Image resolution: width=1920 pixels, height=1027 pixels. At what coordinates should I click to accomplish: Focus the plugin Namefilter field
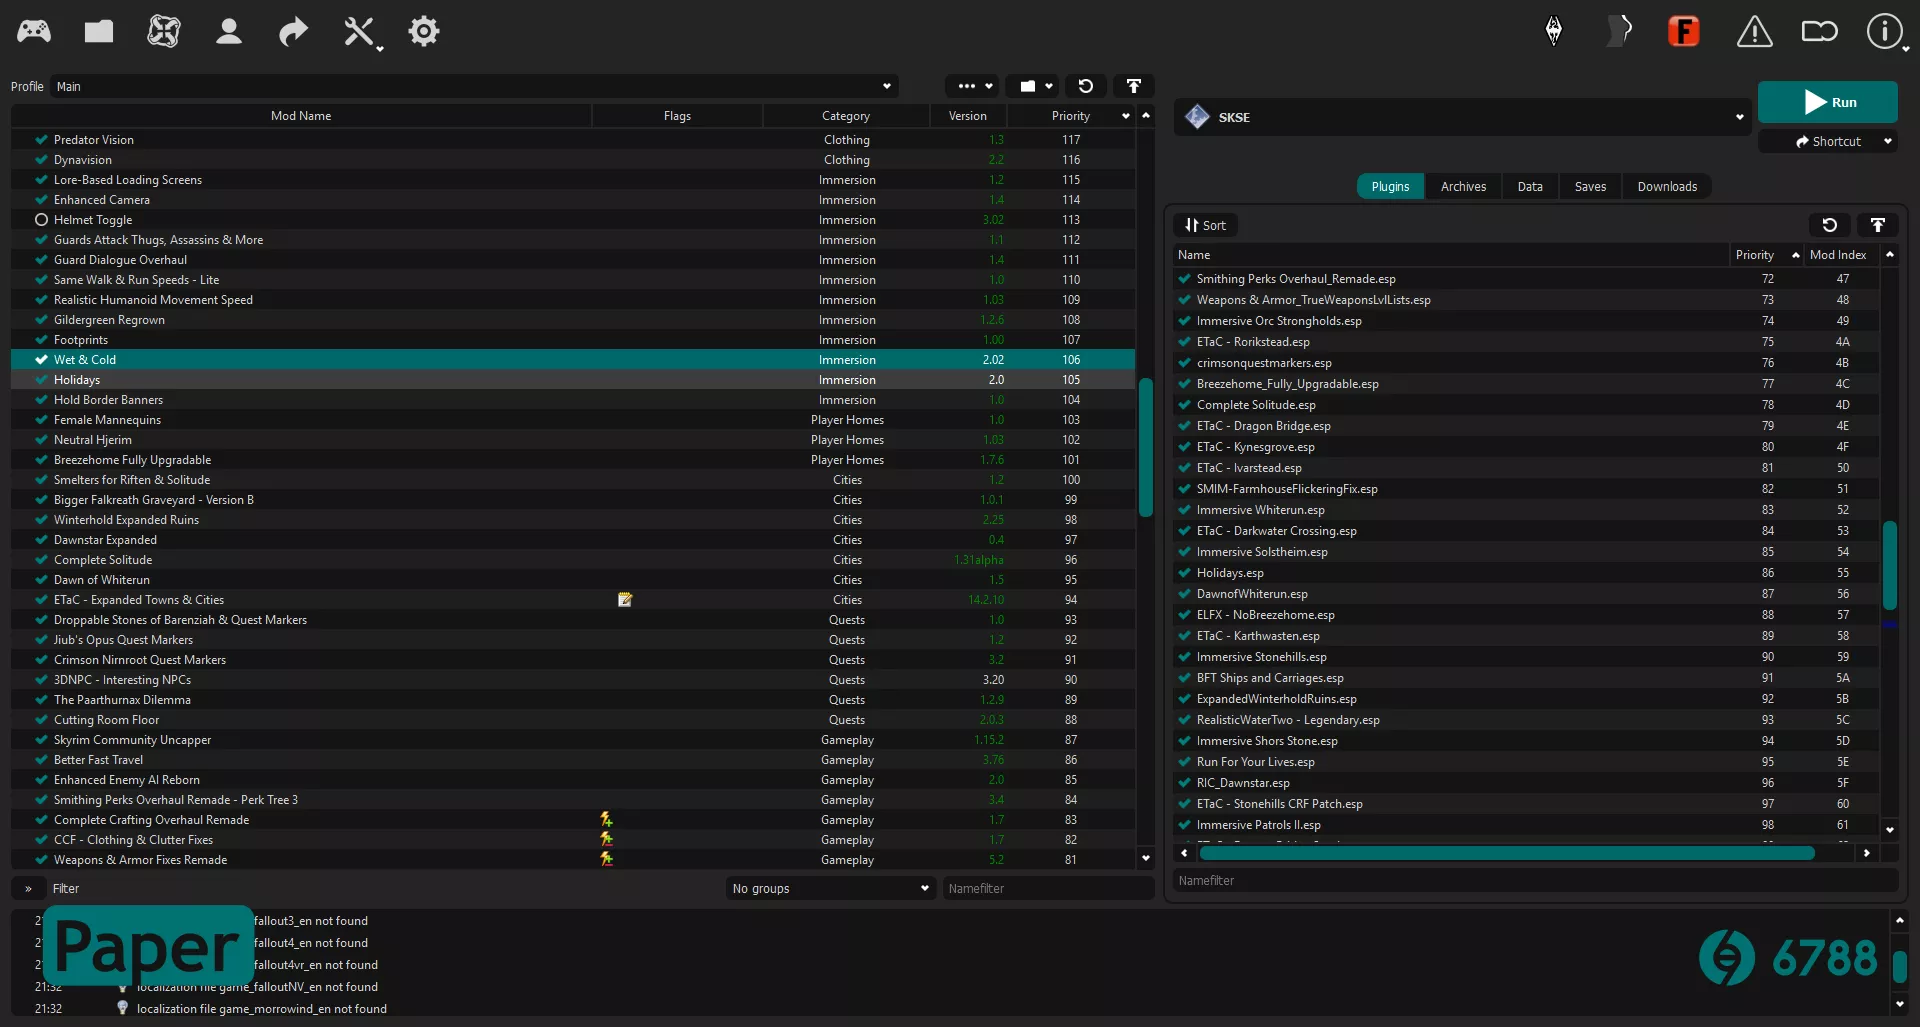point(1535,881)
